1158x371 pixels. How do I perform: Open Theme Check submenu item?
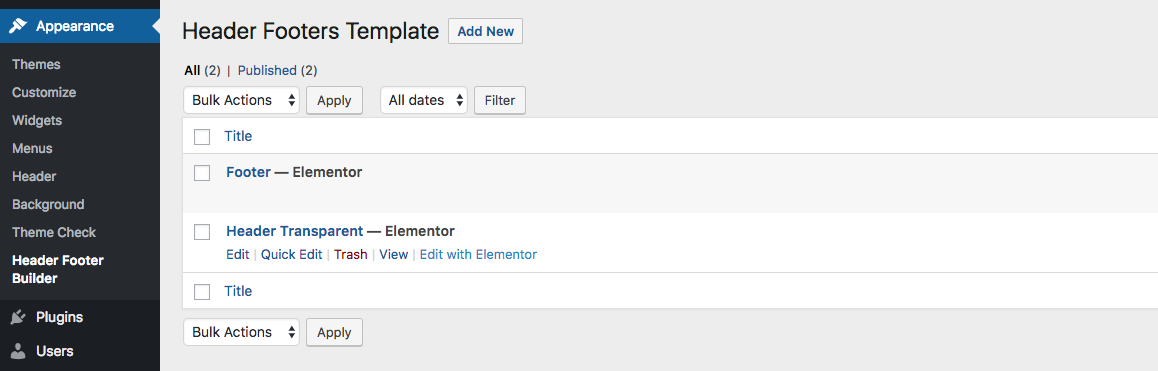tap(54, 232)
